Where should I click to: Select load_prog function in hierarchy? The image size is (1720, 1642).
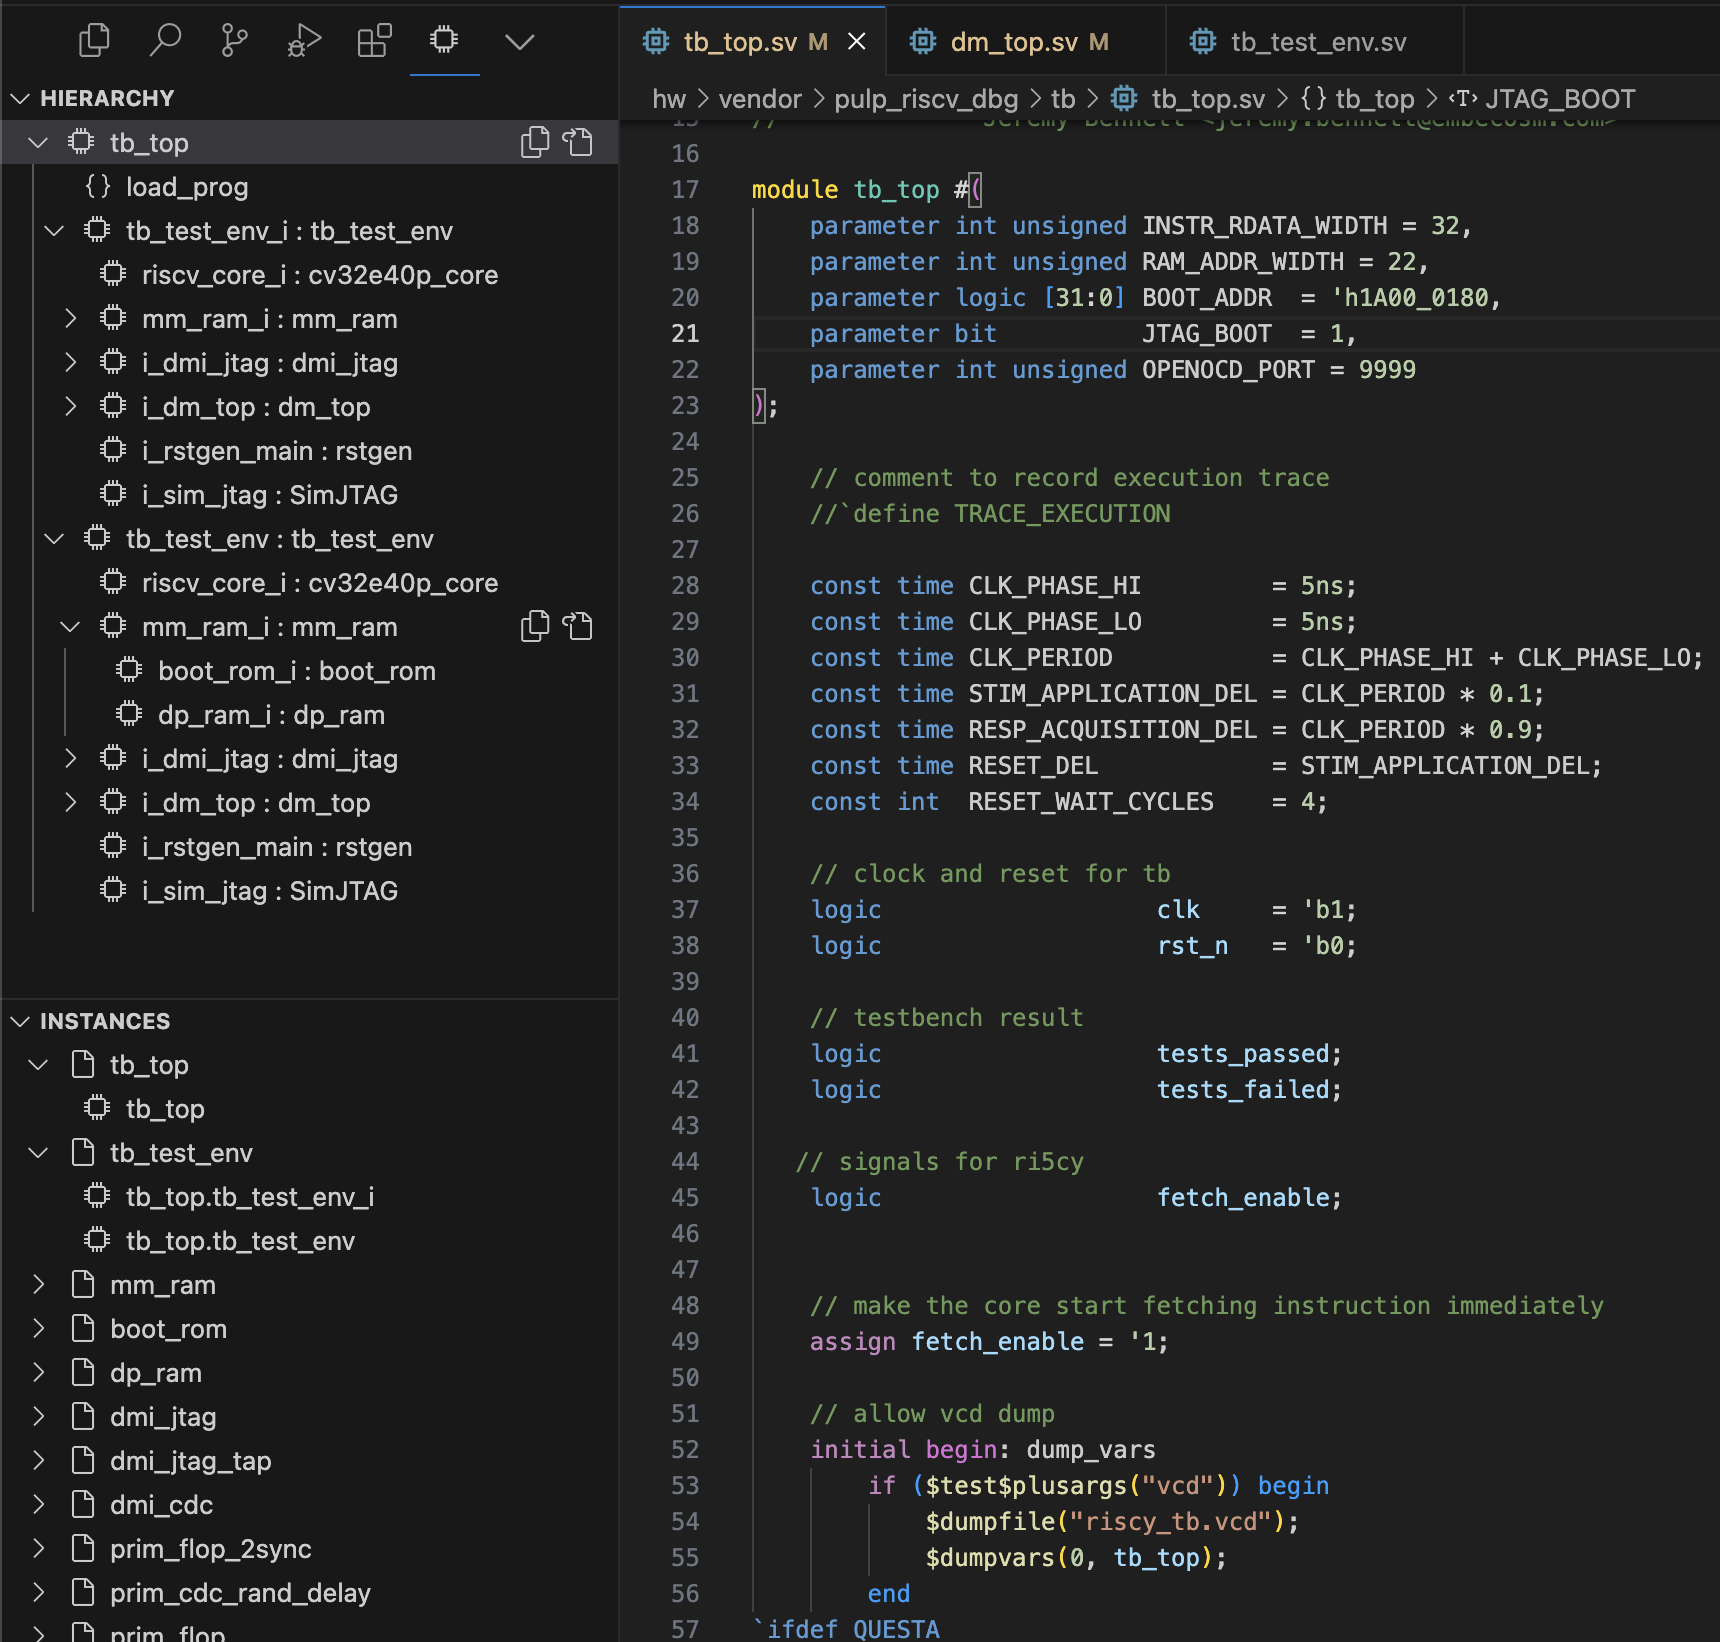(187, 186)
